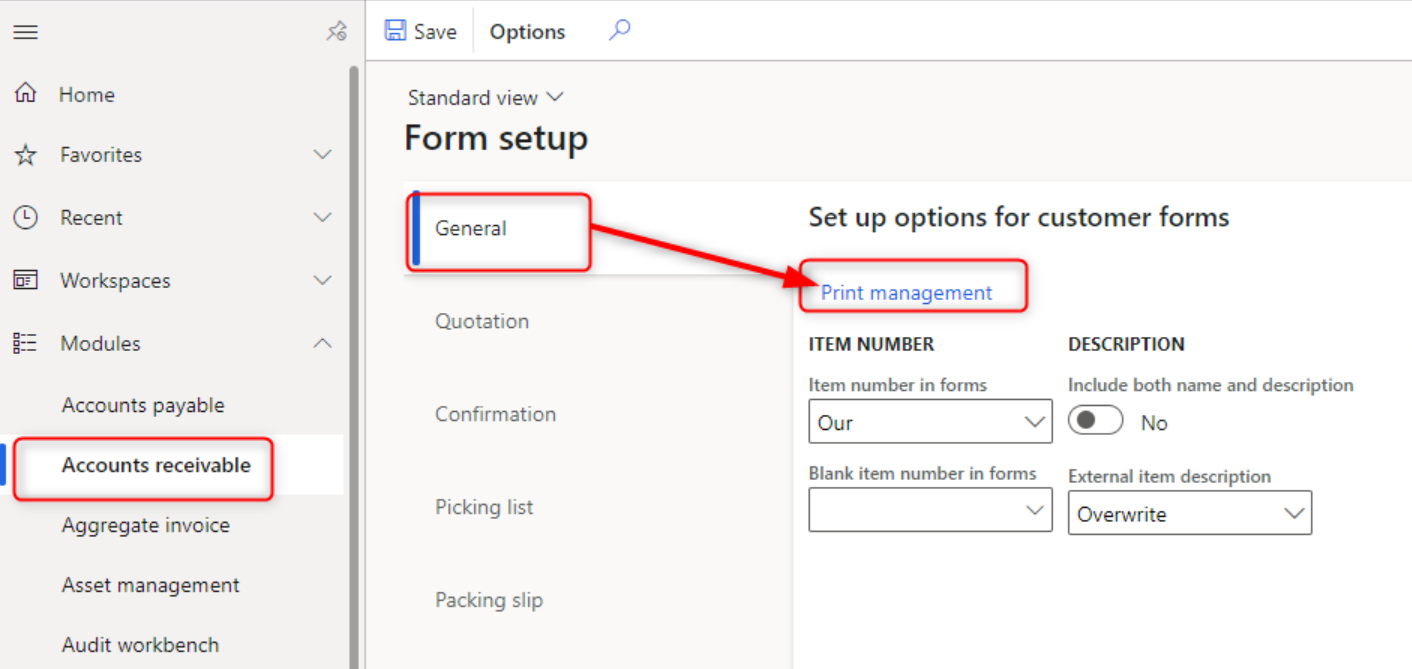The image size is (1412, 669).
Task: Click the Modules label in navigation
Action: [100, 343]
